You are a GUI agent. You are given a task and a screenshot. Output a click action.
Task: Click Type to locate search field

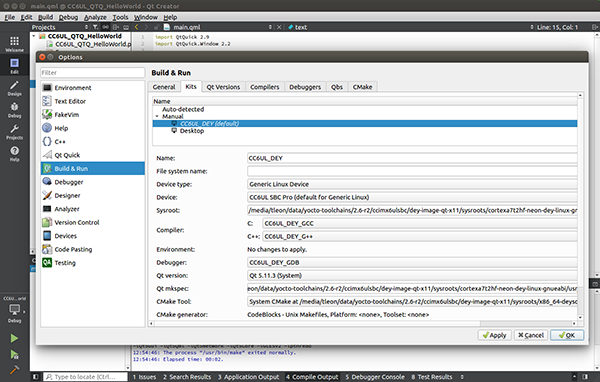click(x=85, y=377)
